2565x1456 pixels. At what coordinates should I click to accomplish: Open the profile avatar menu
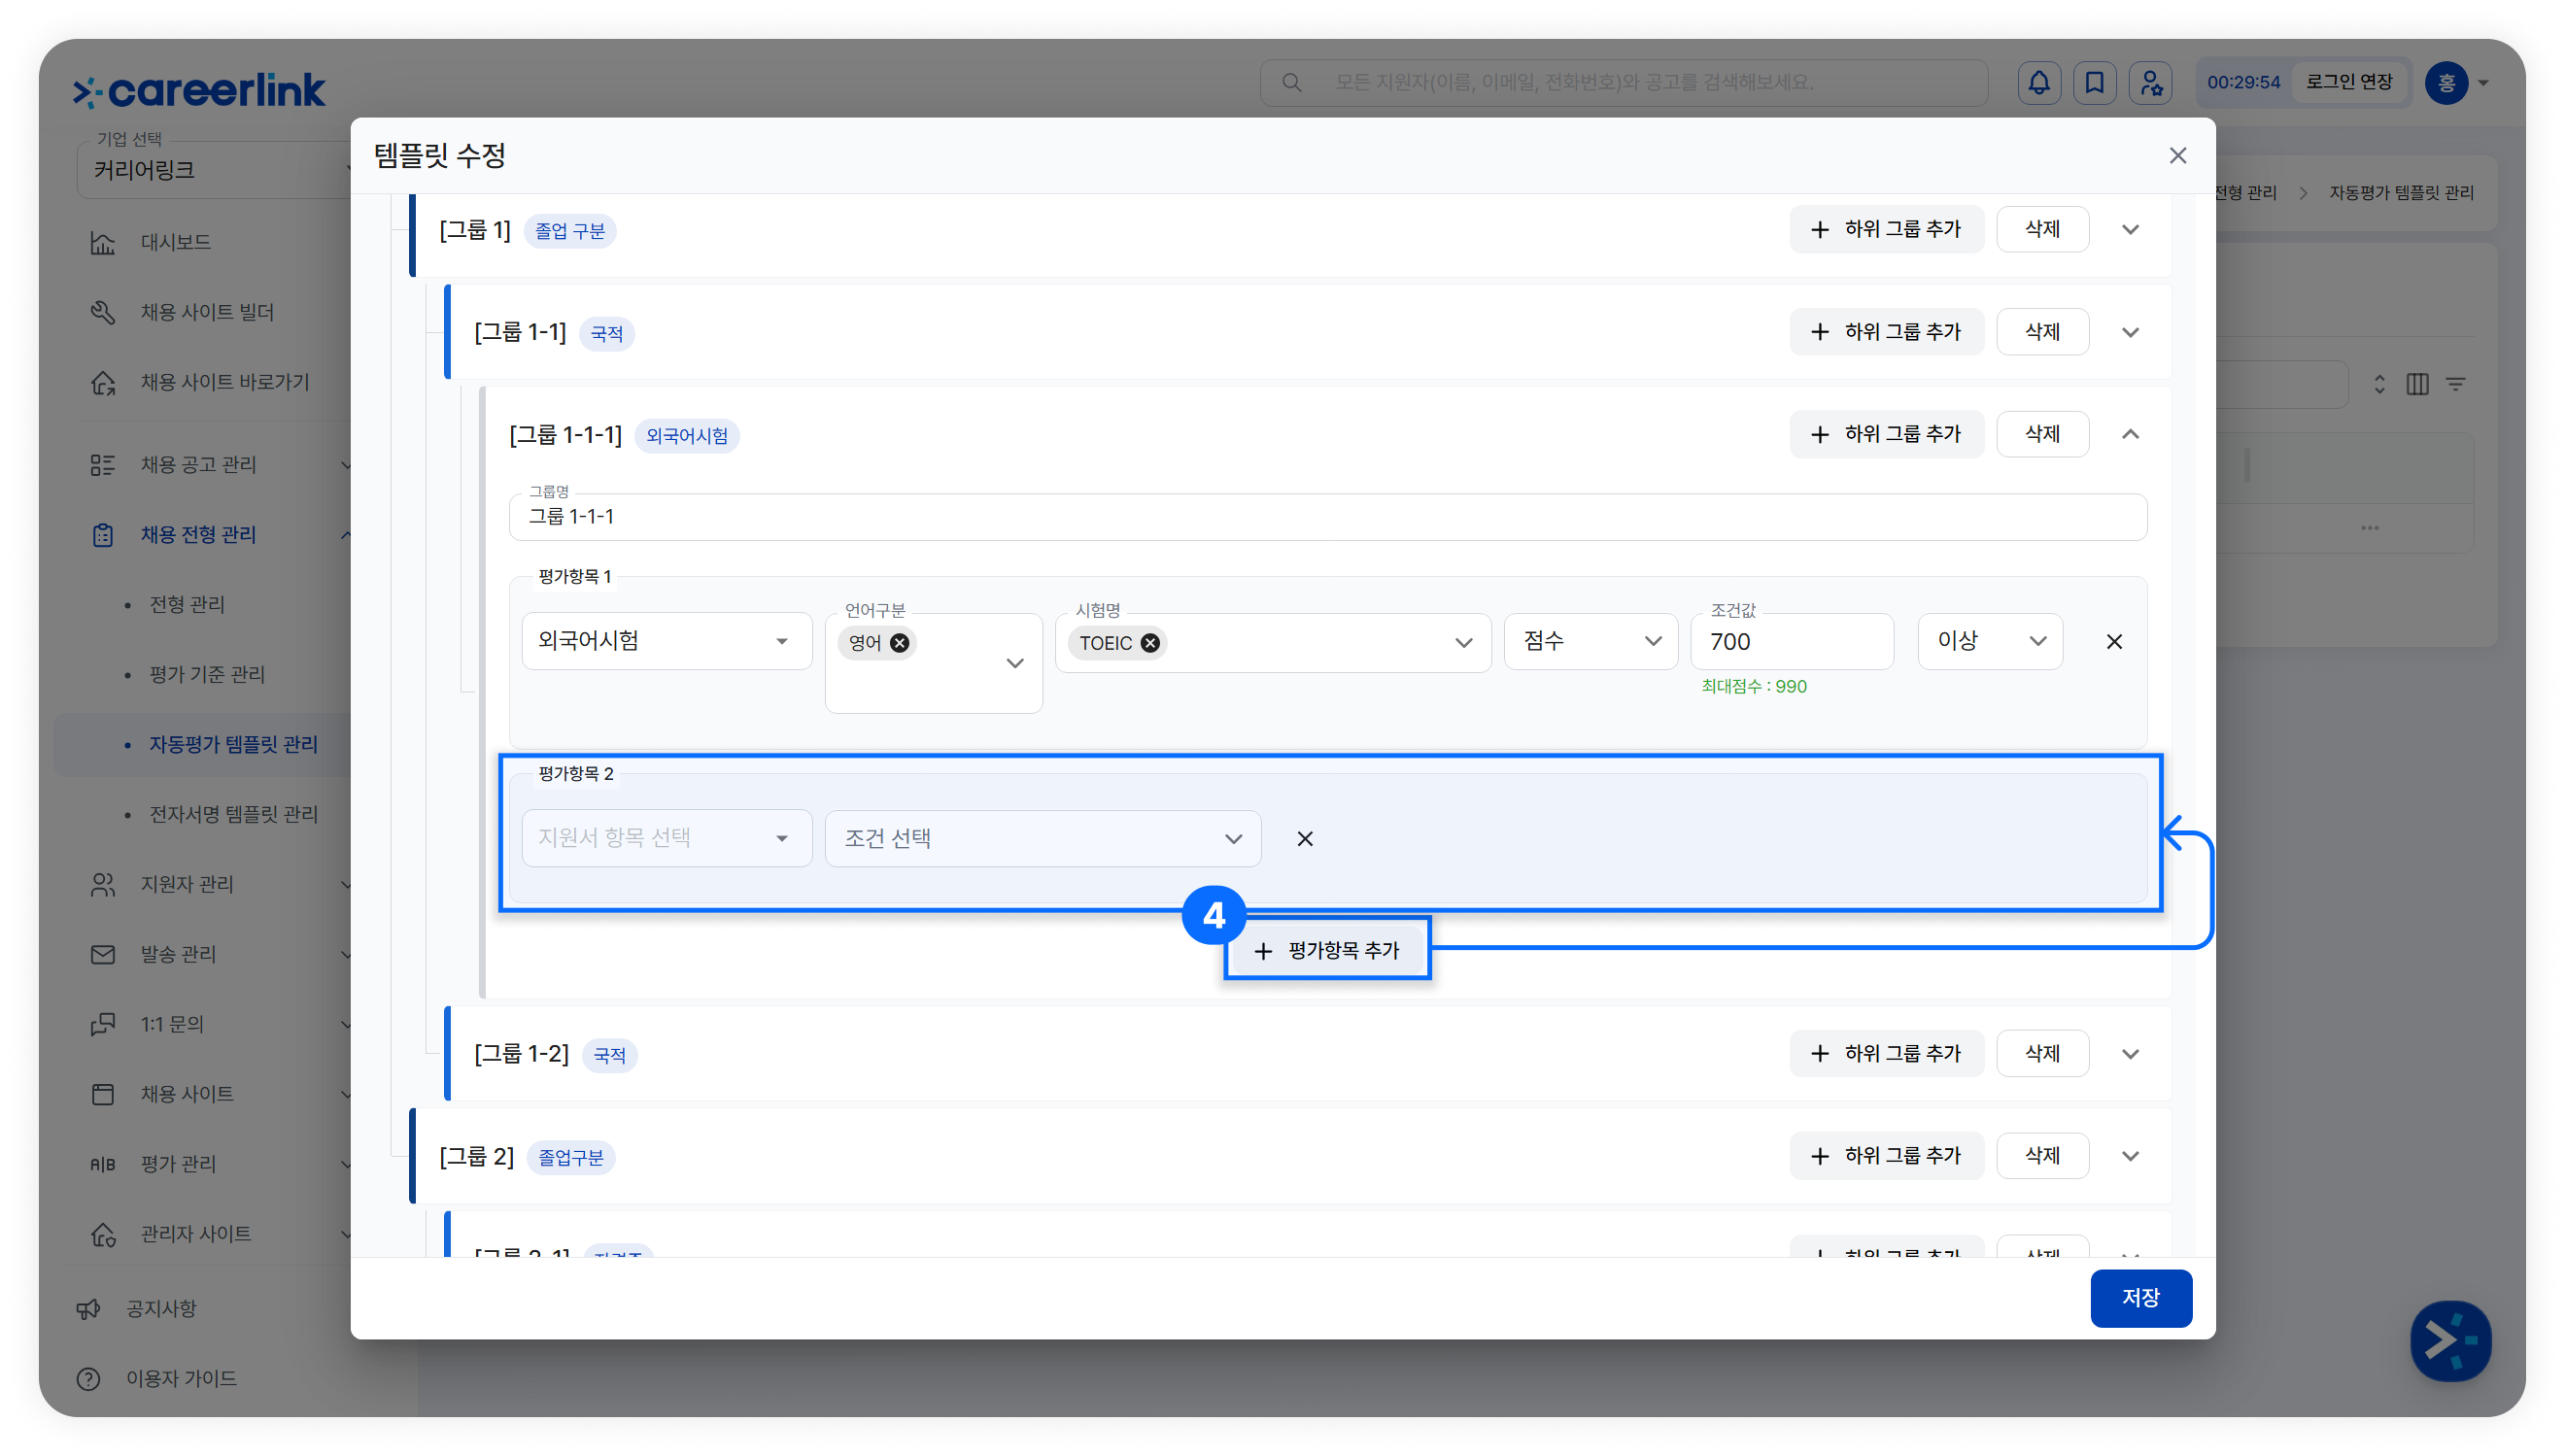pos(2456,82)
